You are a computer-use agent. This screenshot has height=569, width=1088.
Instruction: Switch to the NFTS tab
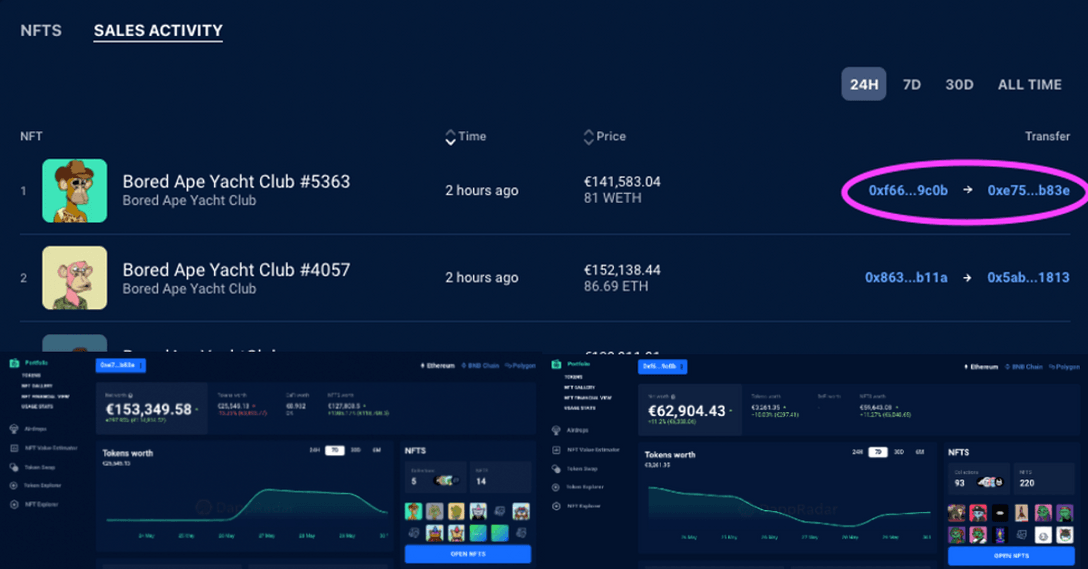tap(41, 31)
